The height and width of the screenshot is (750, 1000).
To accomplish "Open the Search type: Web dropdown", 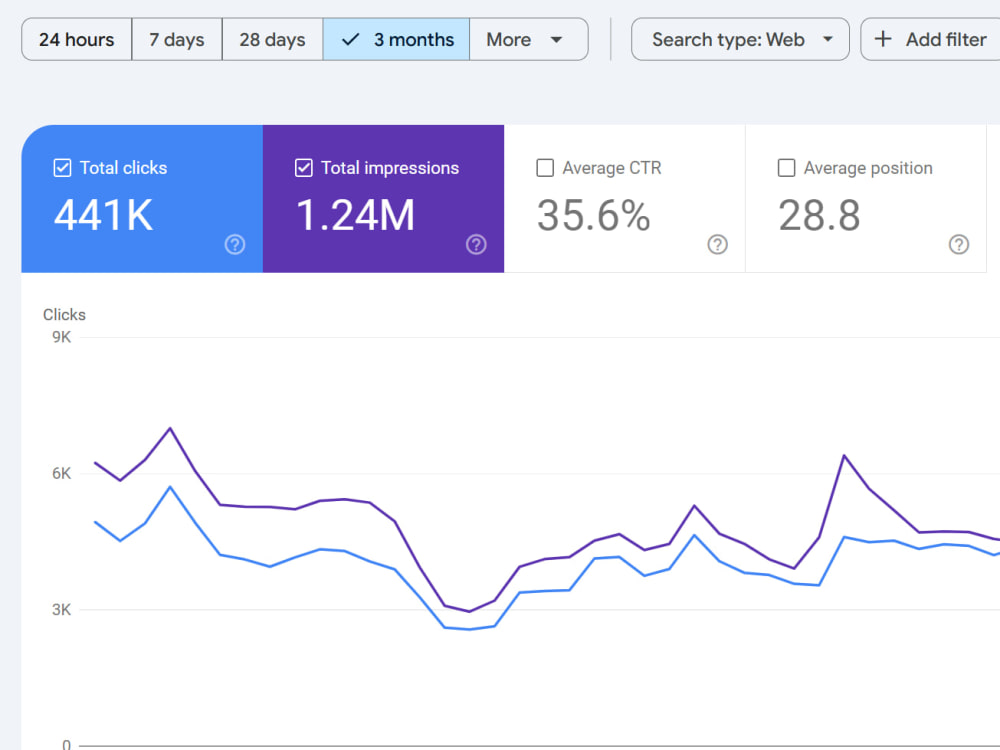I will coord(740,40).
